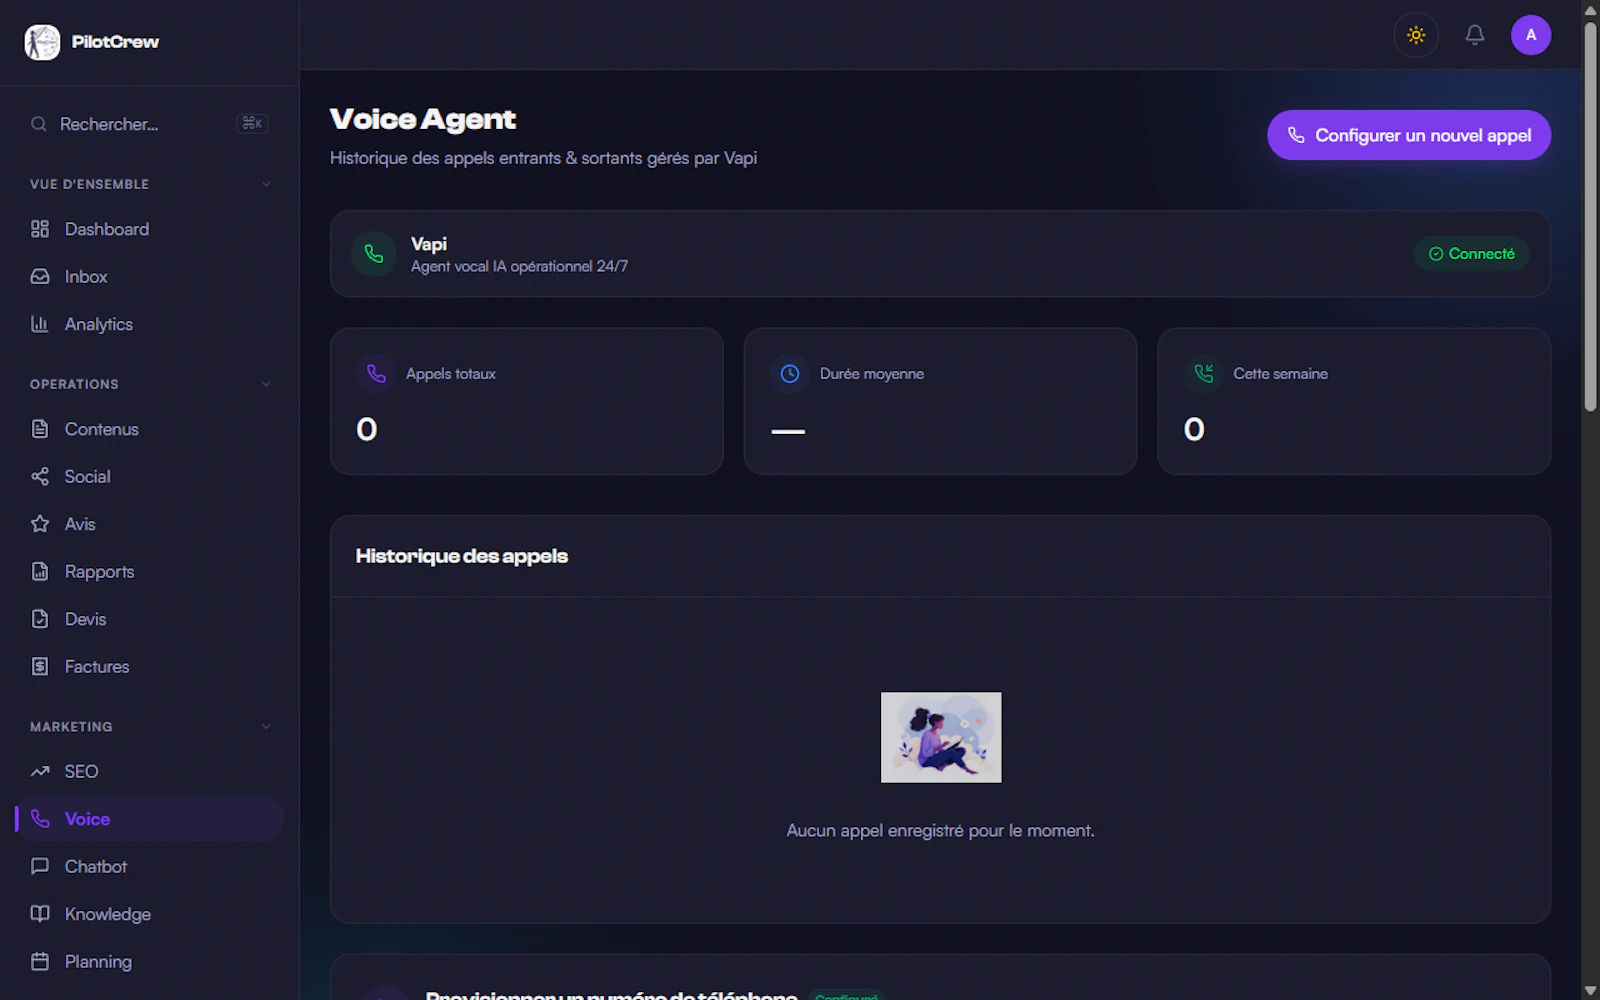The width and height of the screenshot is (1600, 1000).
Task: Open Rapports in the sidebar
Action: click(150, 571)
